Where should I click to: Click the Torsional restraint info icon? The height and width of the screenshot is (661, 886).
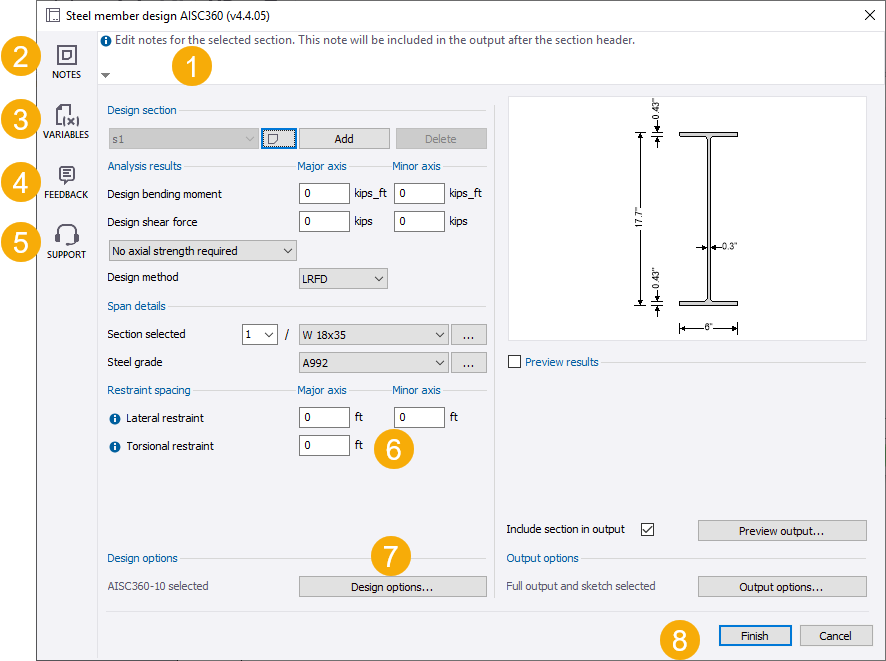(x=114, y=446)
